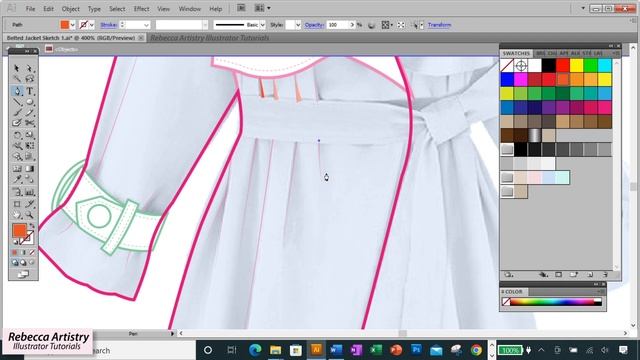Click the New Swatch icon in Swatches panel
The width and height of the screenshot is (640, 360).
(590, 275)
